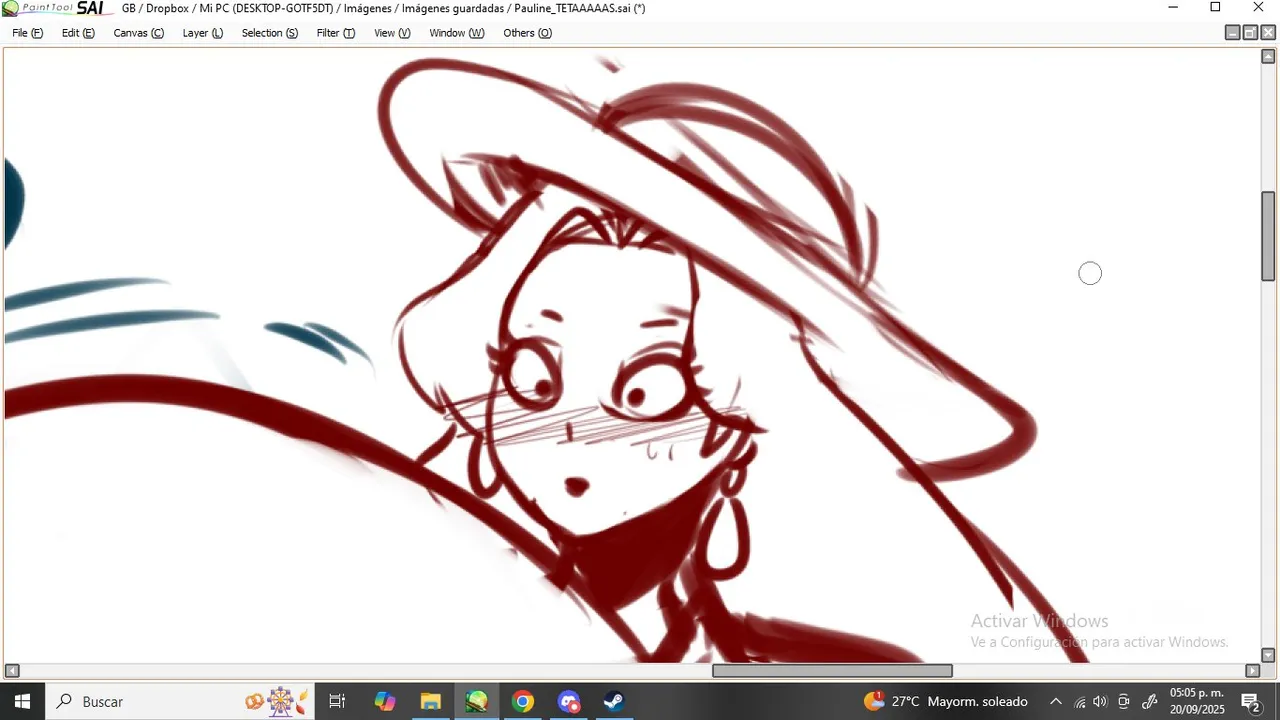Open Discord from the taskbar
This screenshot has height=720, width=1280.
pos(569,702)
